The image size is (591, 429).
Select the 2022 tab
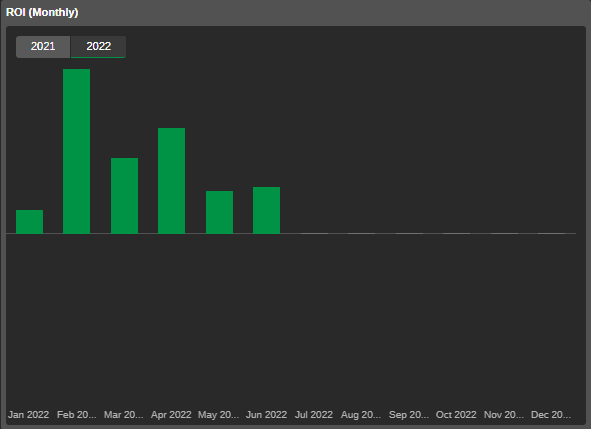click(98, 47)
